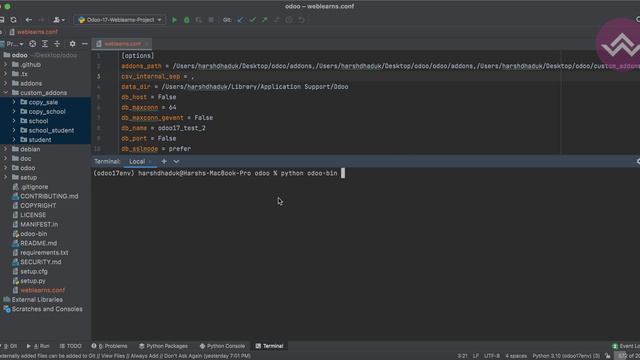Click Select Opened File target icon
This screenshot has height=360, width=640.
pos(33,44)
